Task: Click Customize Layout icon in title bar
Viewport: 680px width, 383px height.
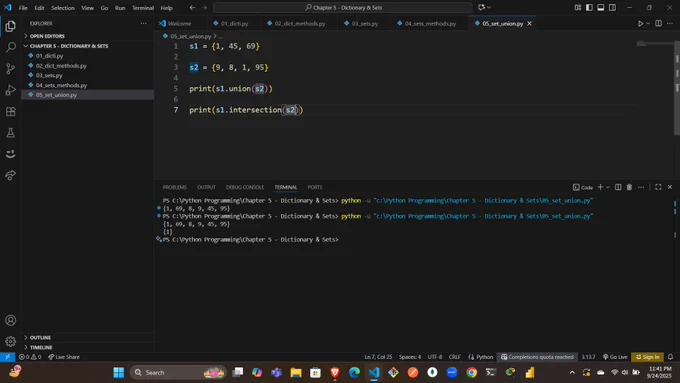Action: click(x=578, y=7)
